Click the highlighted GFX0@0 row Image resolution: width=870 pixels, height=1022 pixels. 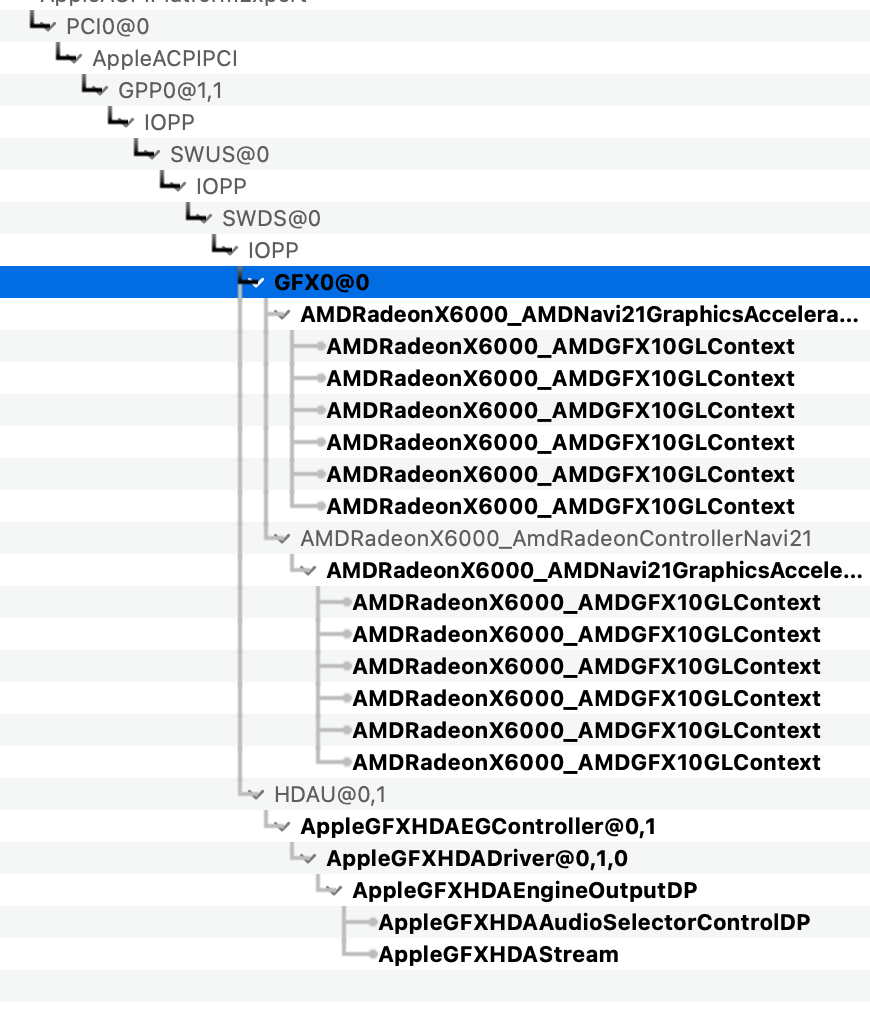point(435,282)
